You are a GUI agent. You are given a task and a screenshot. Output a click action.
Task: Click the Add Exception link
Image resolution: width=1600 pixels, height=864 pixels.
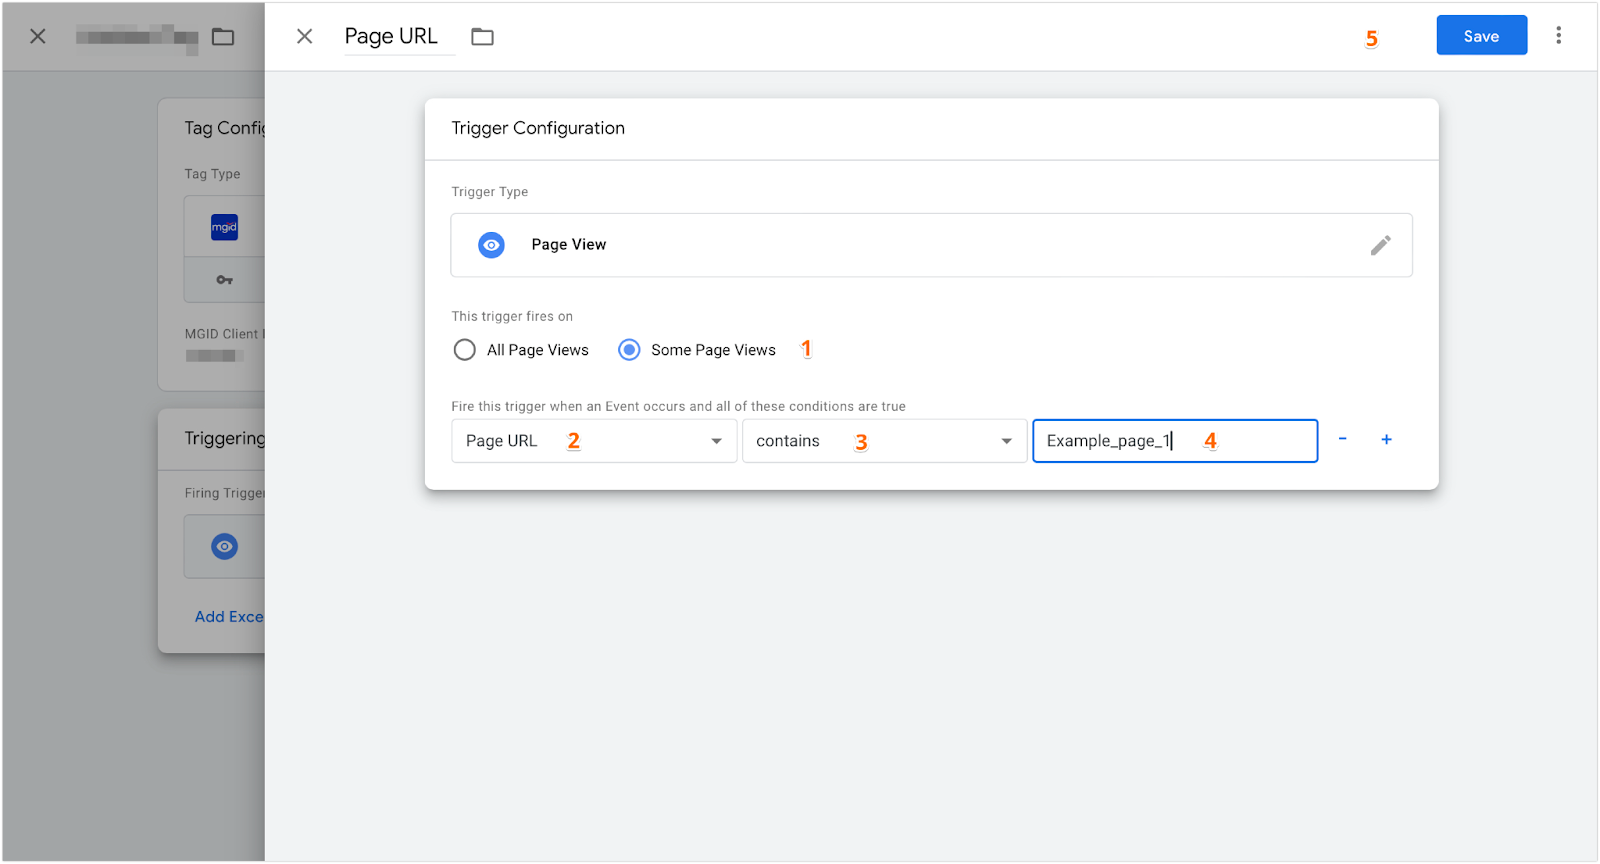click(229, 616)
